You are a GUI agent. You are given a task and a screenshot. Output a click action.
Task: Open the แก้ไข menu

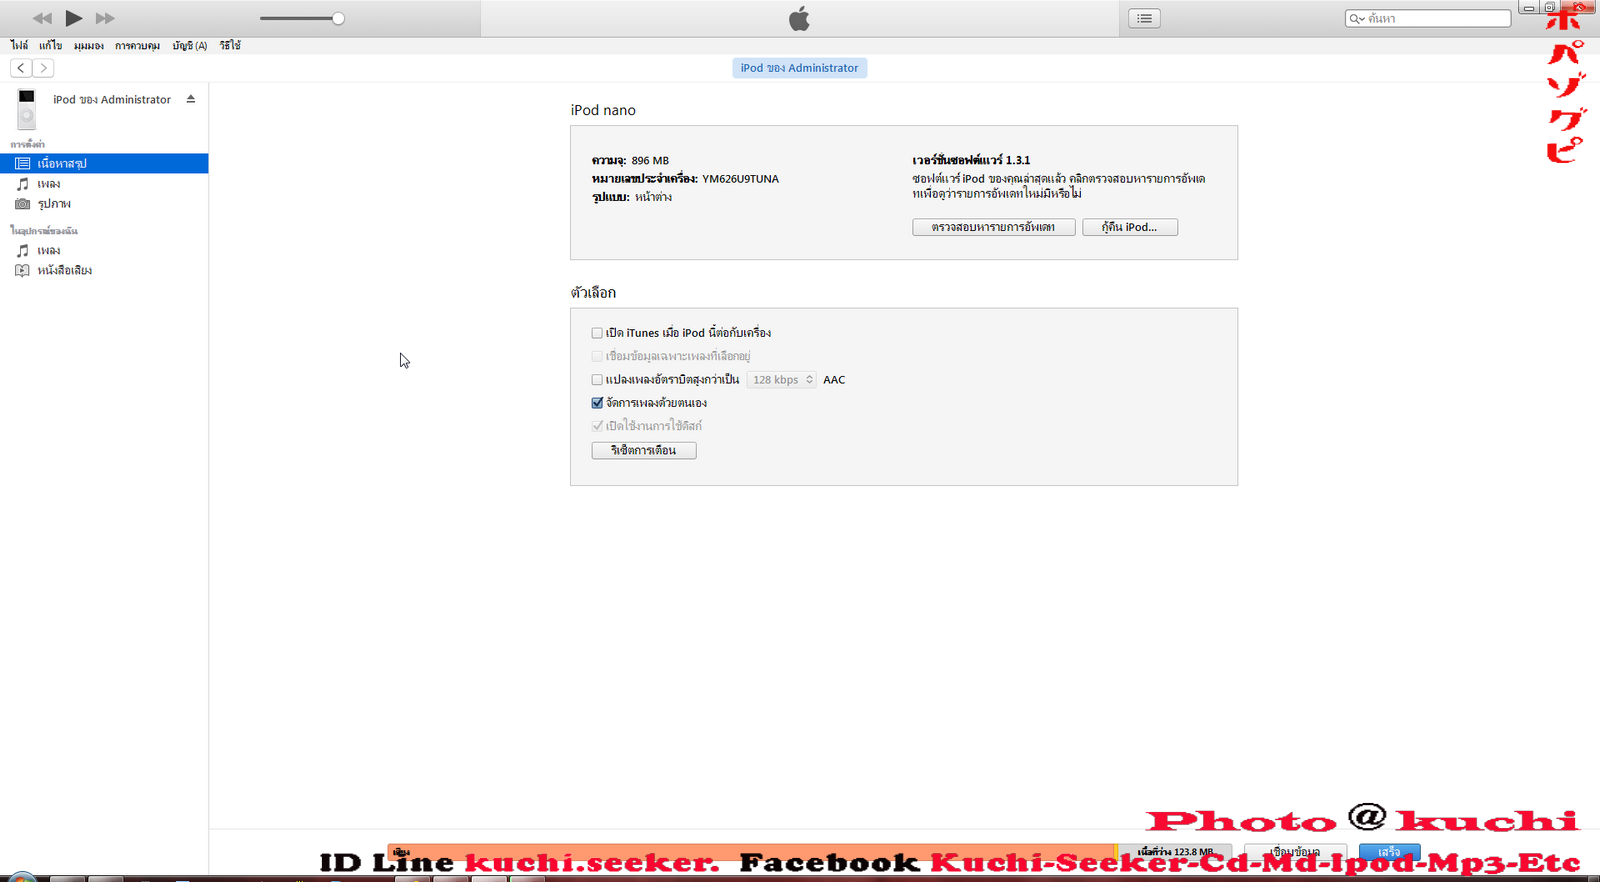pos(50,45)
